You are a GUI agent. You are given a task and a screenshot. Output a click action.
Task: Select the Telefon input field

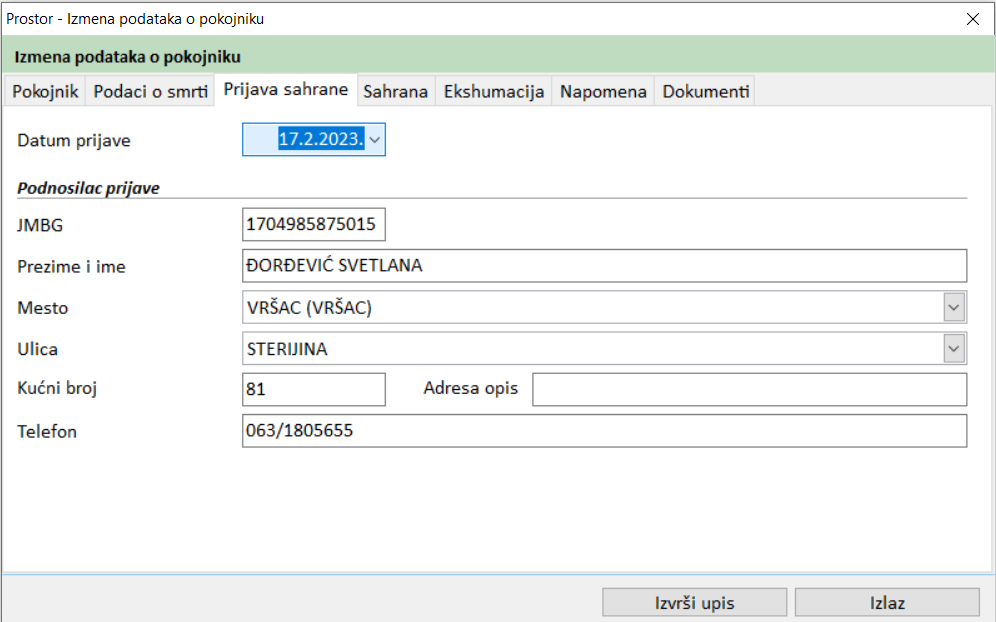604,431
